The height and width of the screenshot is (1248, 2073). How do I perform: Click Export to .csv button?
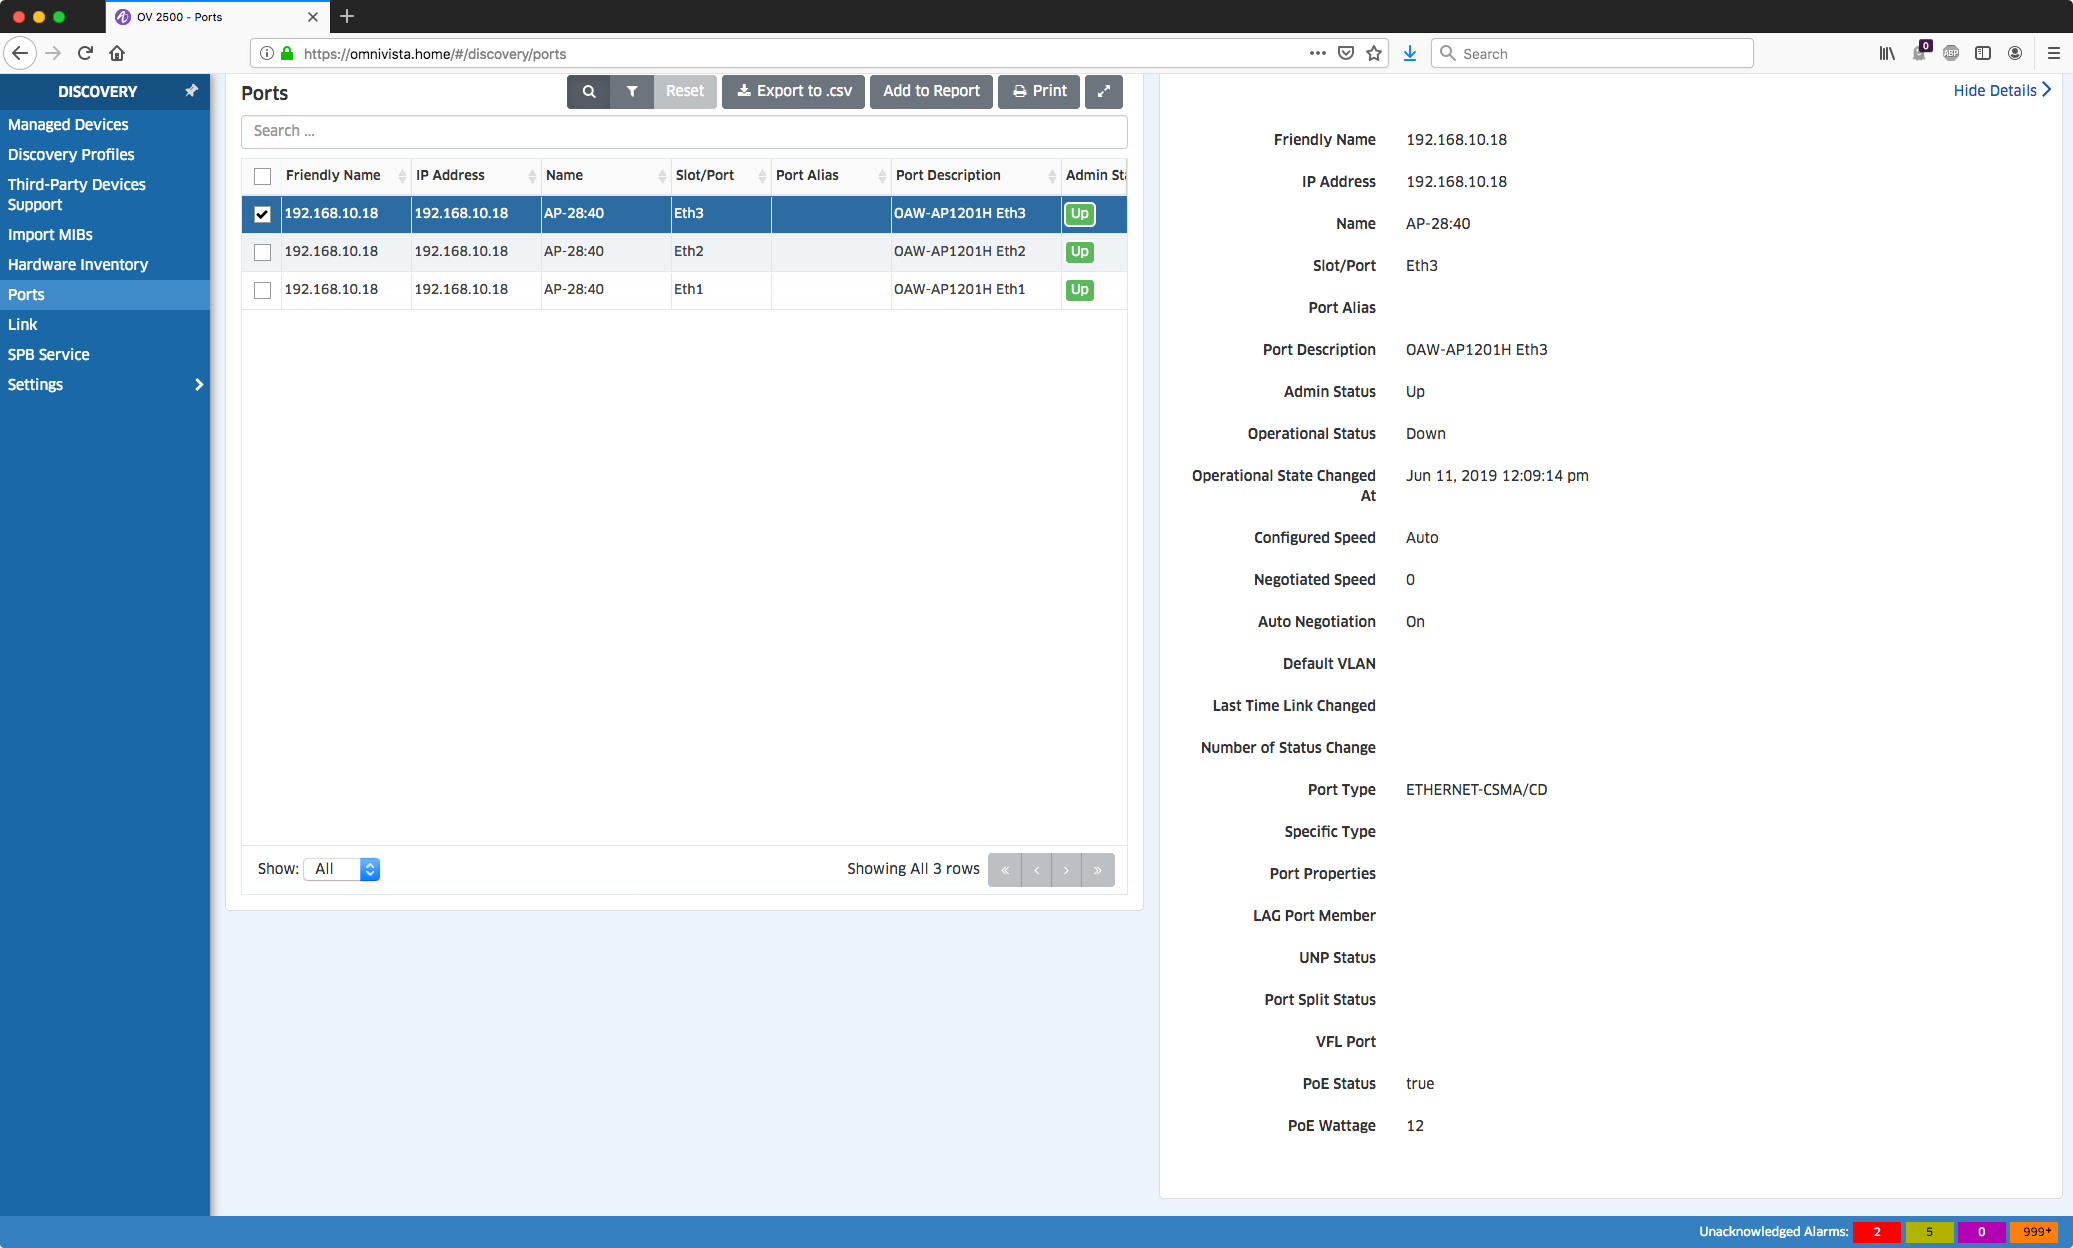(794, 91)
